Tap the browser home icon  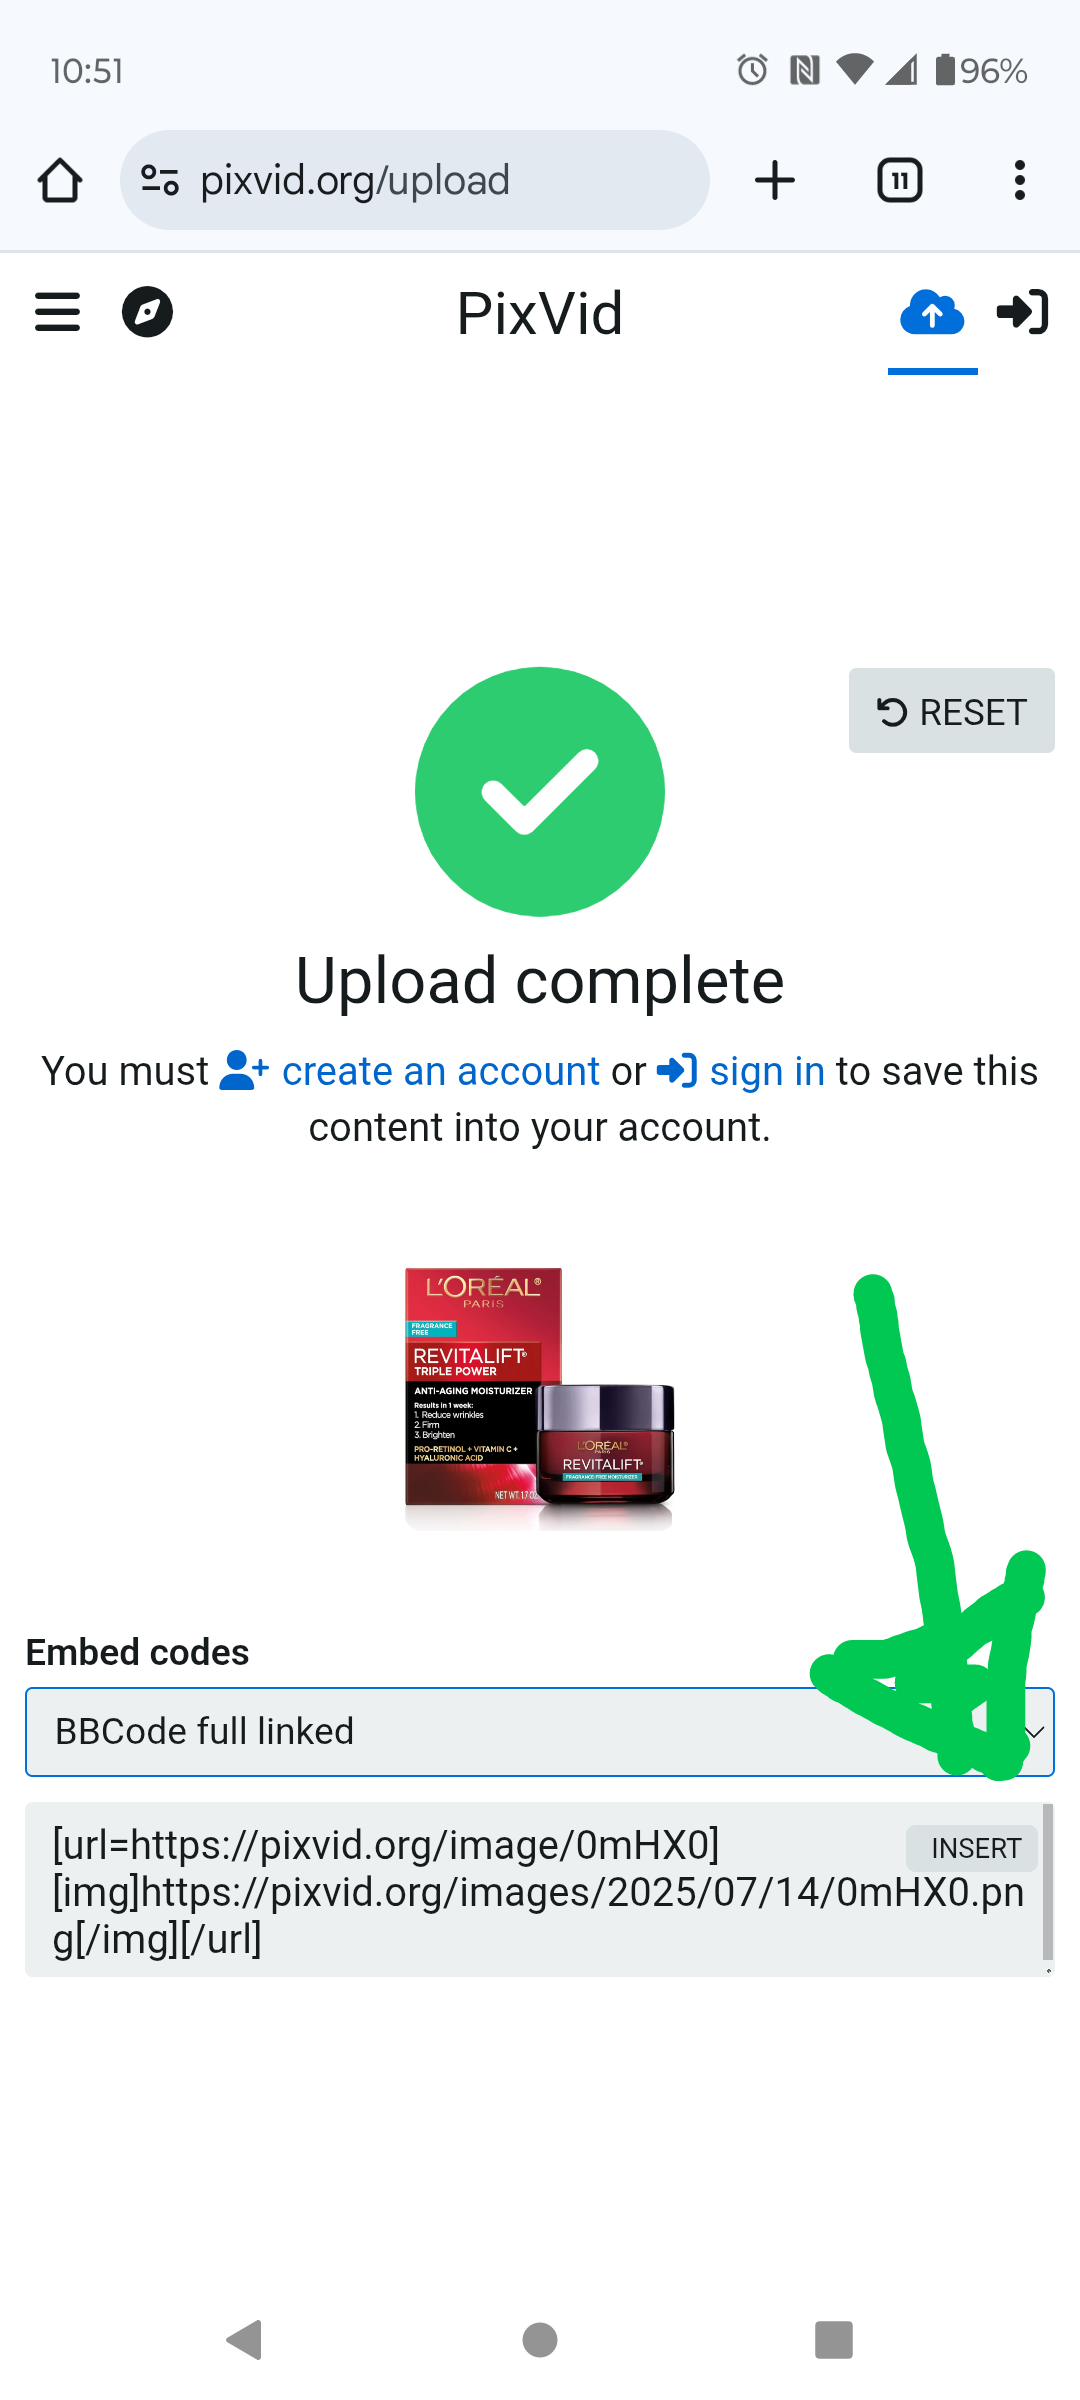click(60, 181)
